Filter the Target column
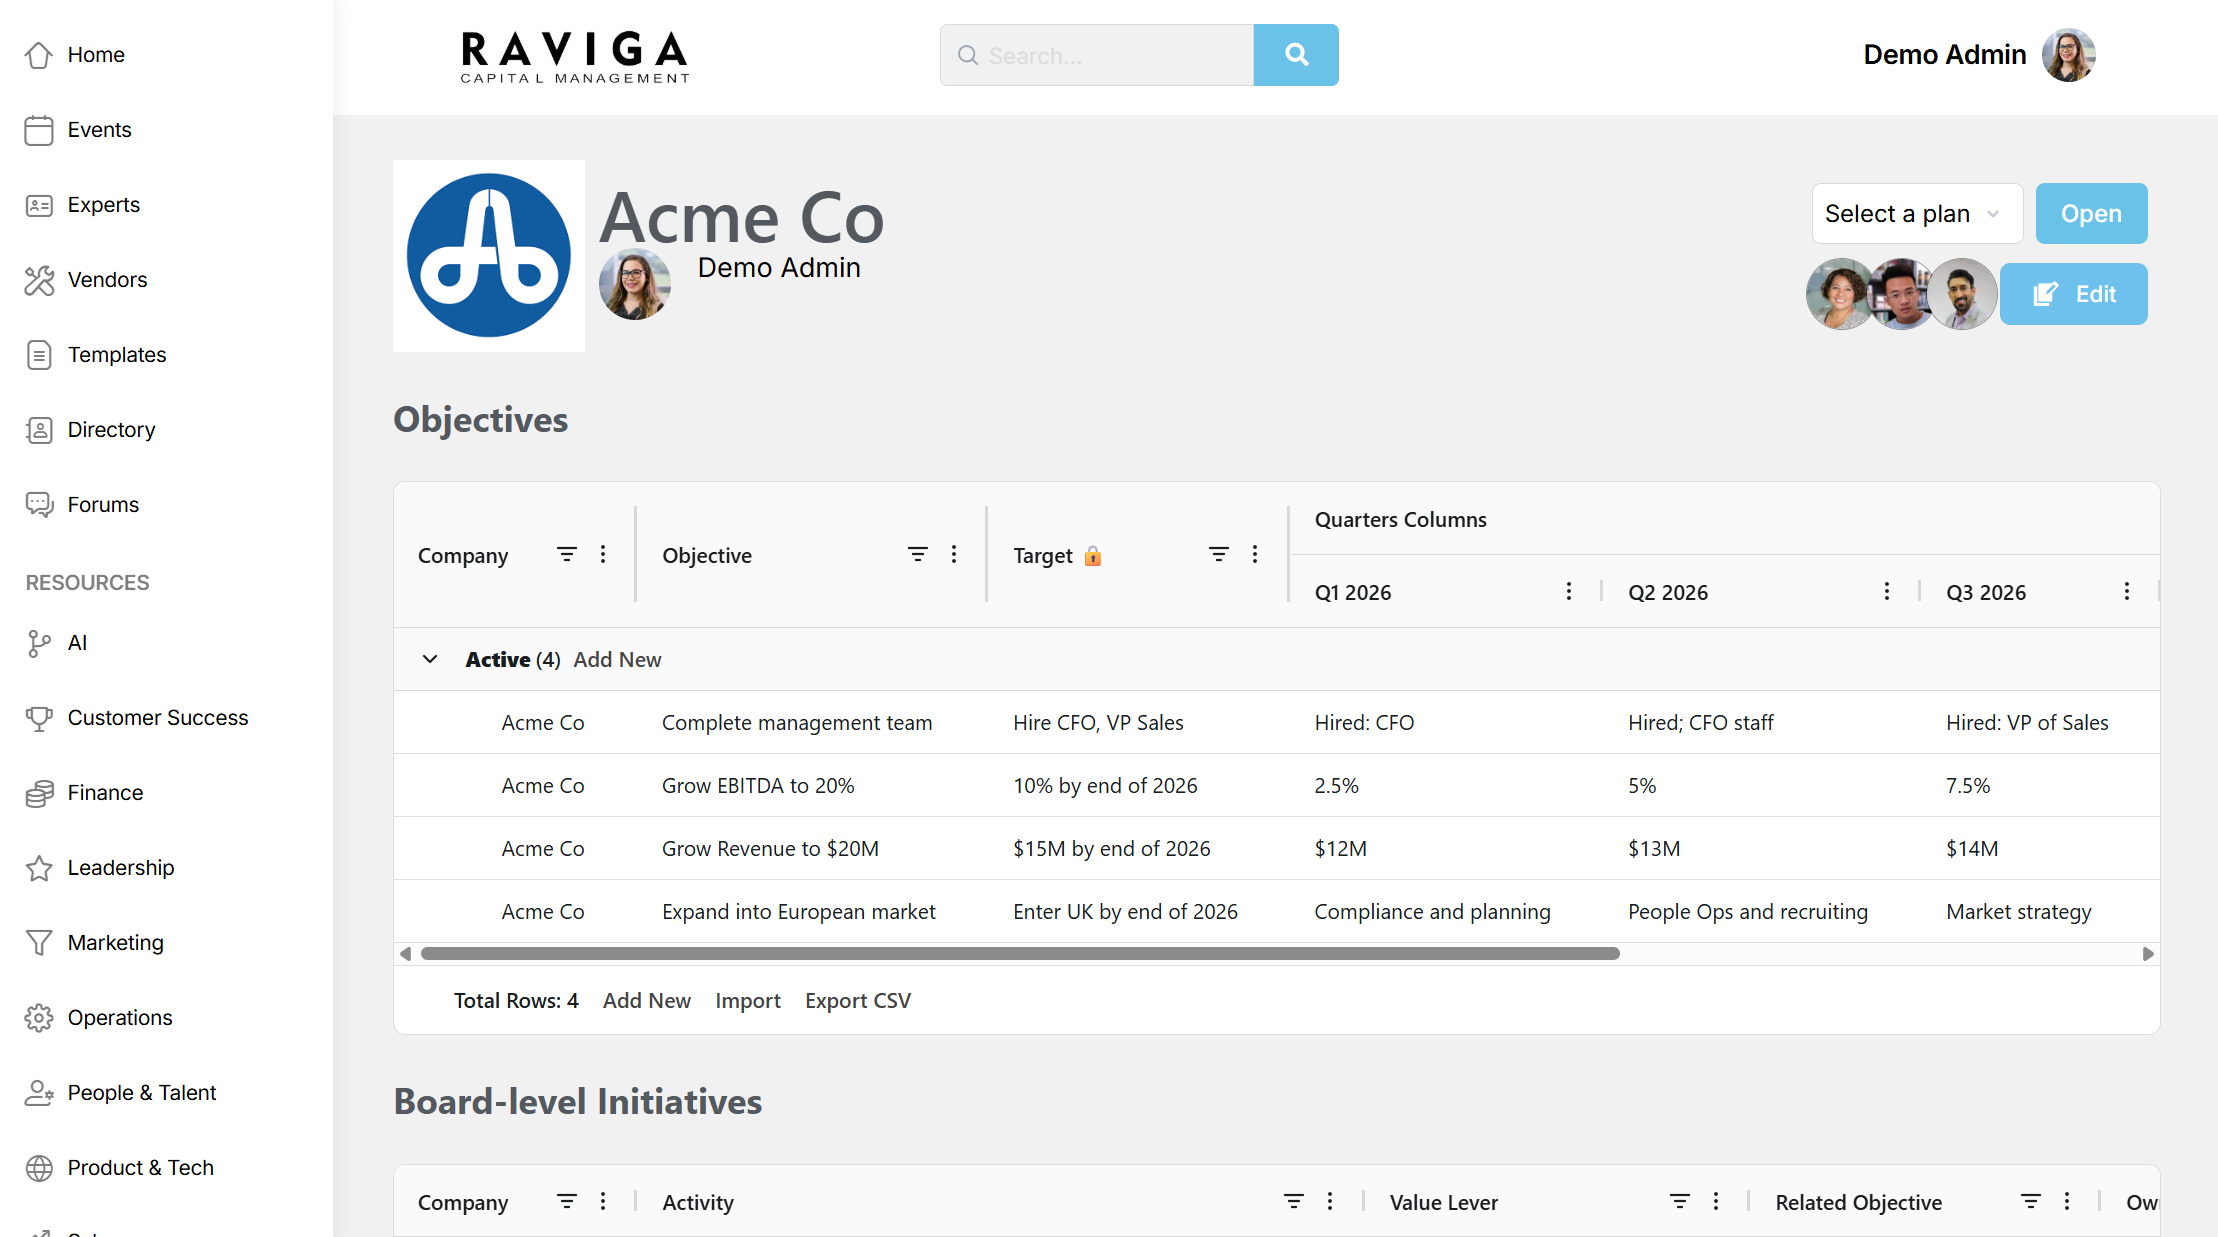 pyautogui.click(x=1219, y=554)
